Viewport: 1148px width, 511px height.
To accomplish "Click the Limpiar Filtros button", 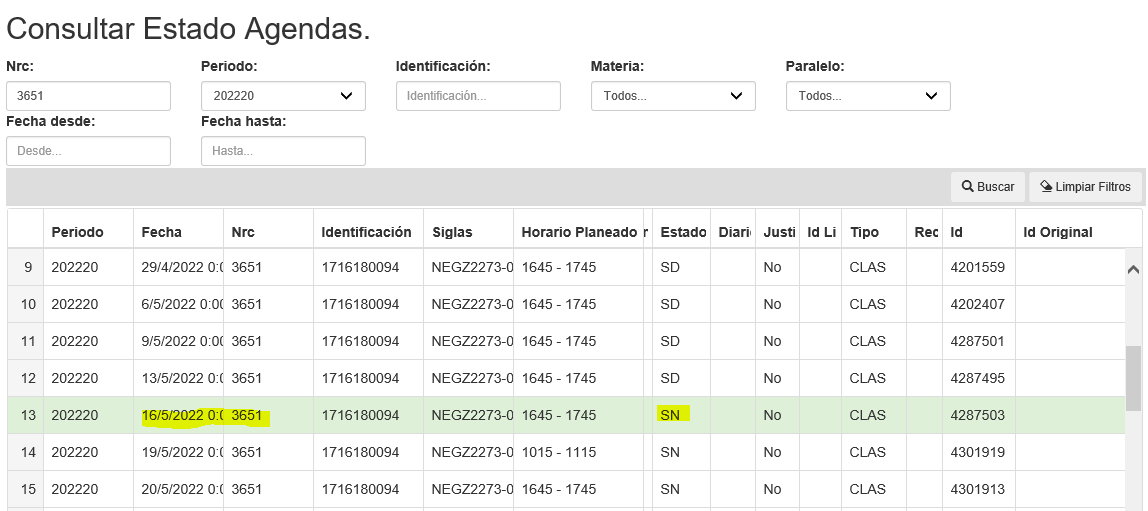I will (x=1085, y=187).
